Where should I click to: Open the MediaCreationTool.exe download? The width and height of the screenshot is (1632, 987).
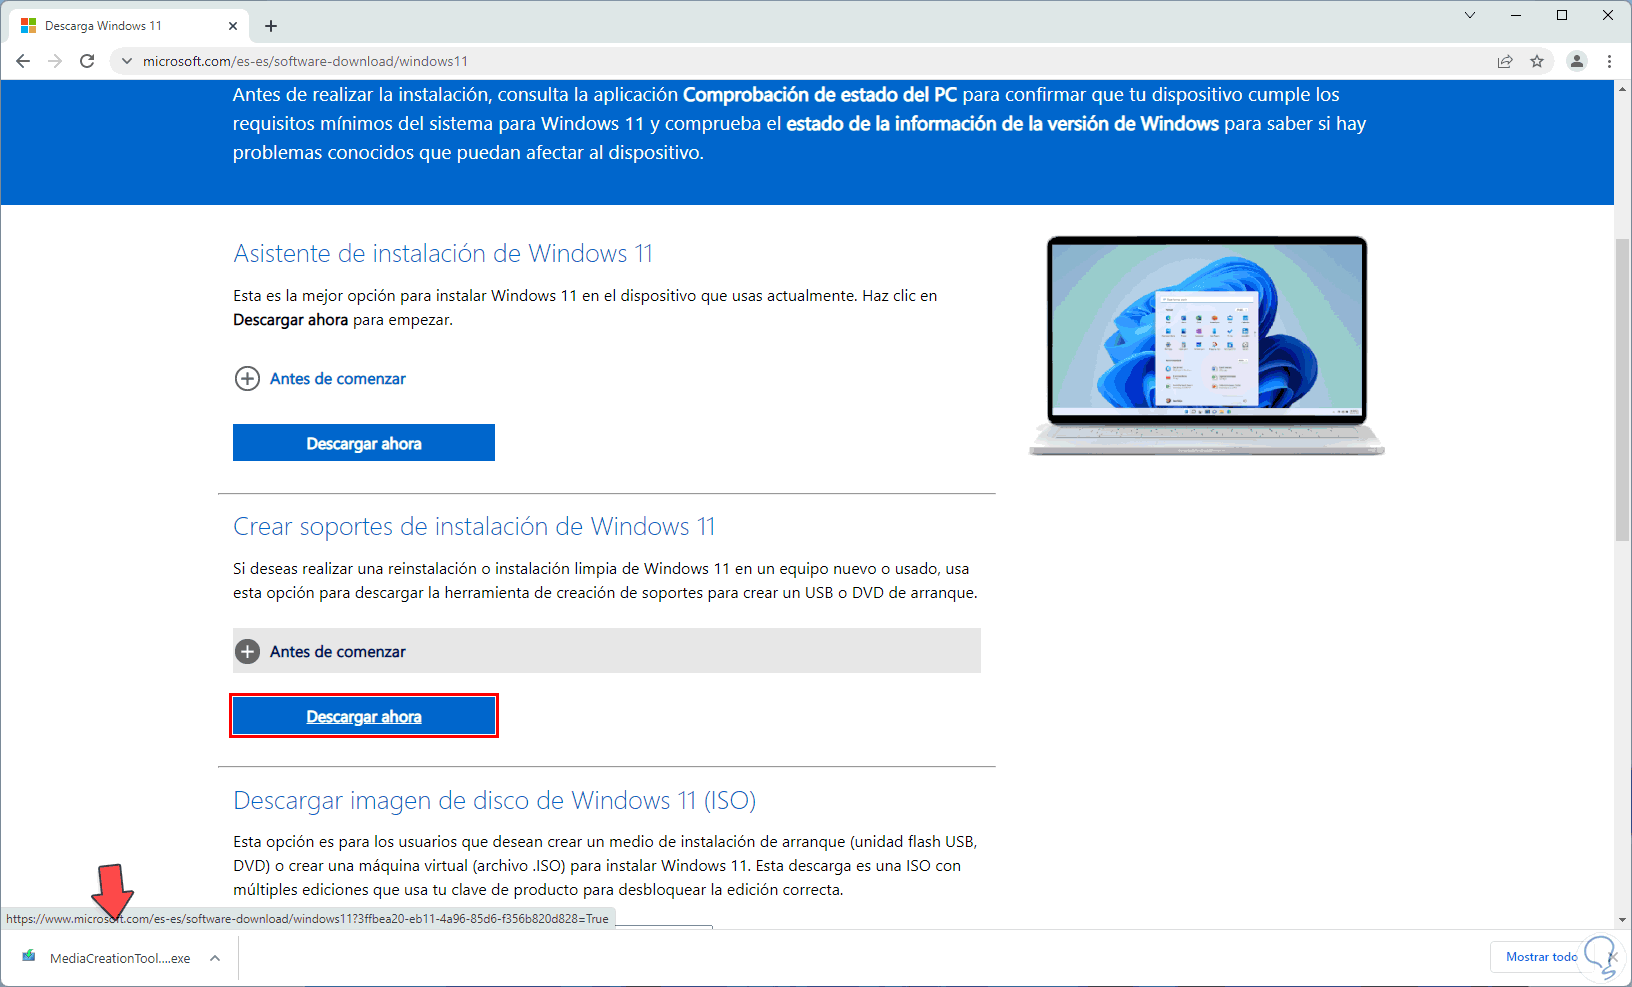point(108,958)
